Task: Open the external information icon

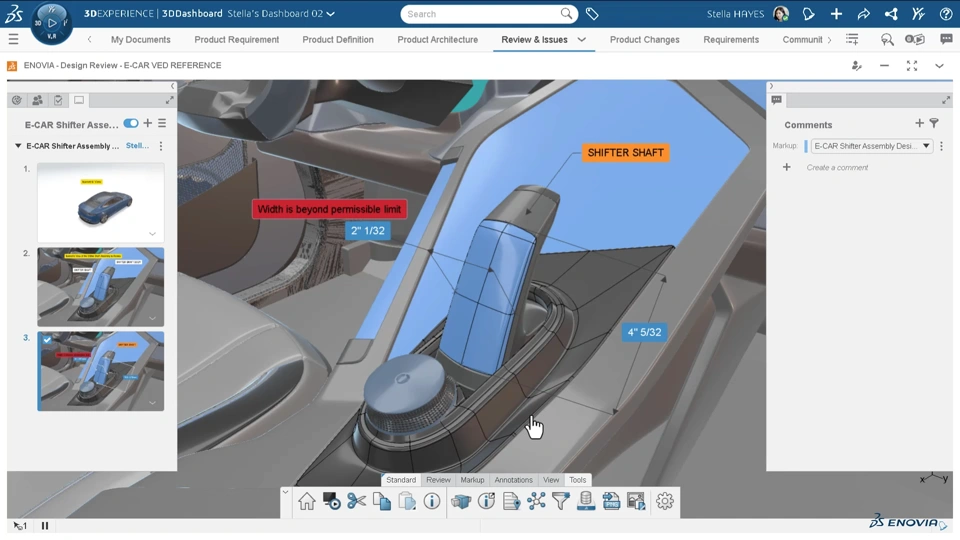Action: click(x=486, y=501)
